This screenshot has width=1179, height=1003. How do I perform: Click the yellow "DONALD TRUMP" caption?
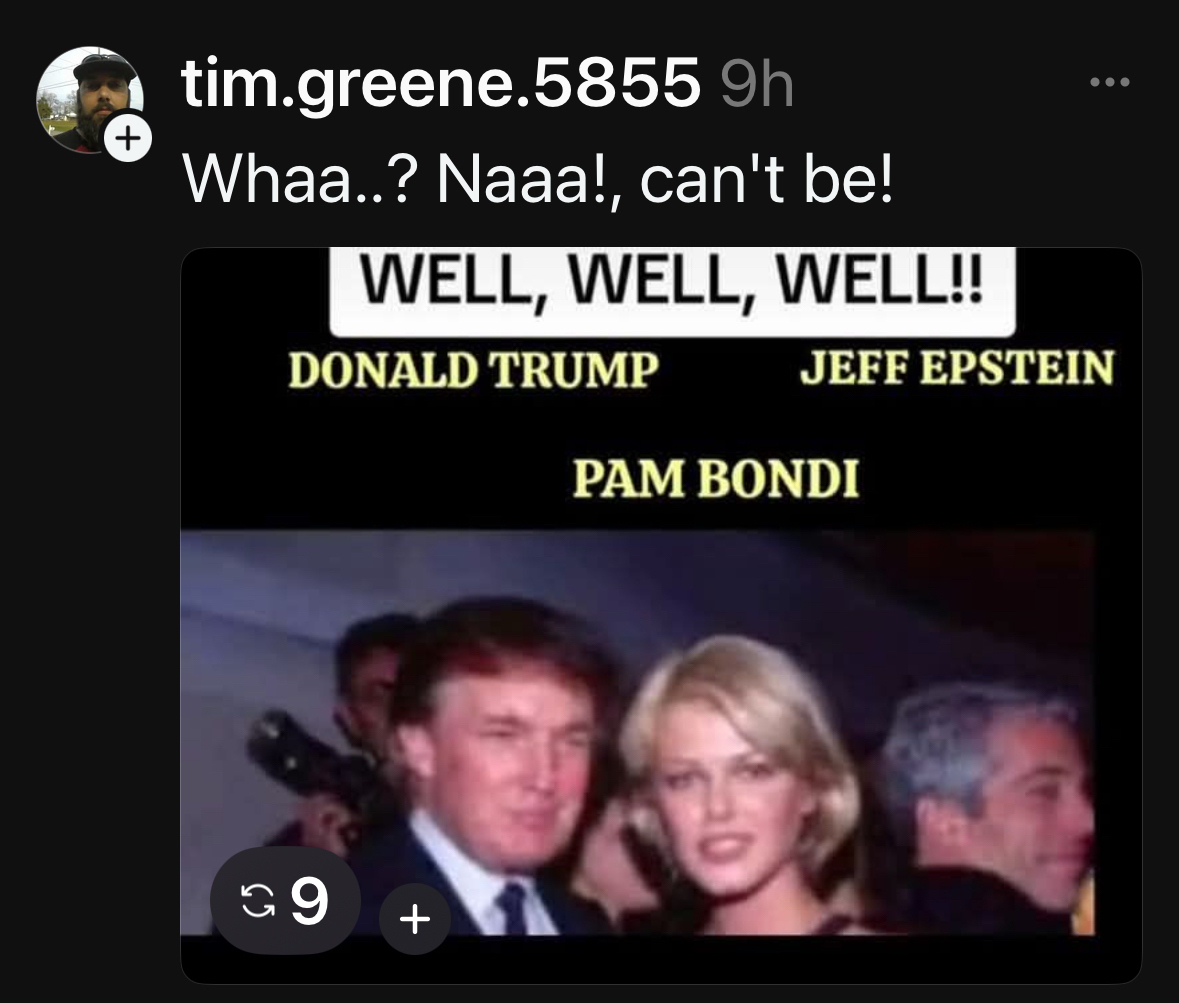point(474,369)
